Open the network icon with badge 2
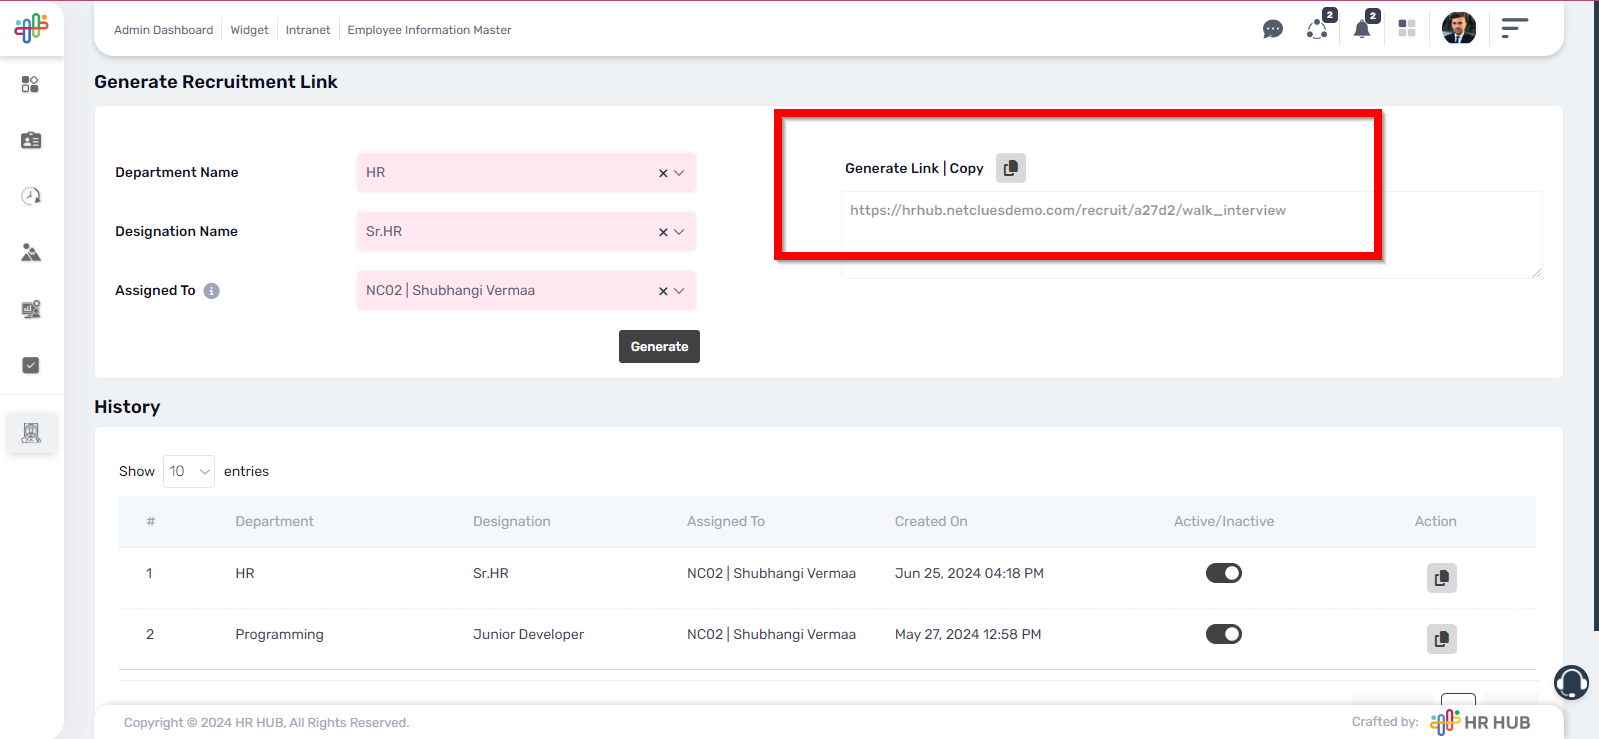This screenshot has height=739, width=1599. (x=1318, y=28)
